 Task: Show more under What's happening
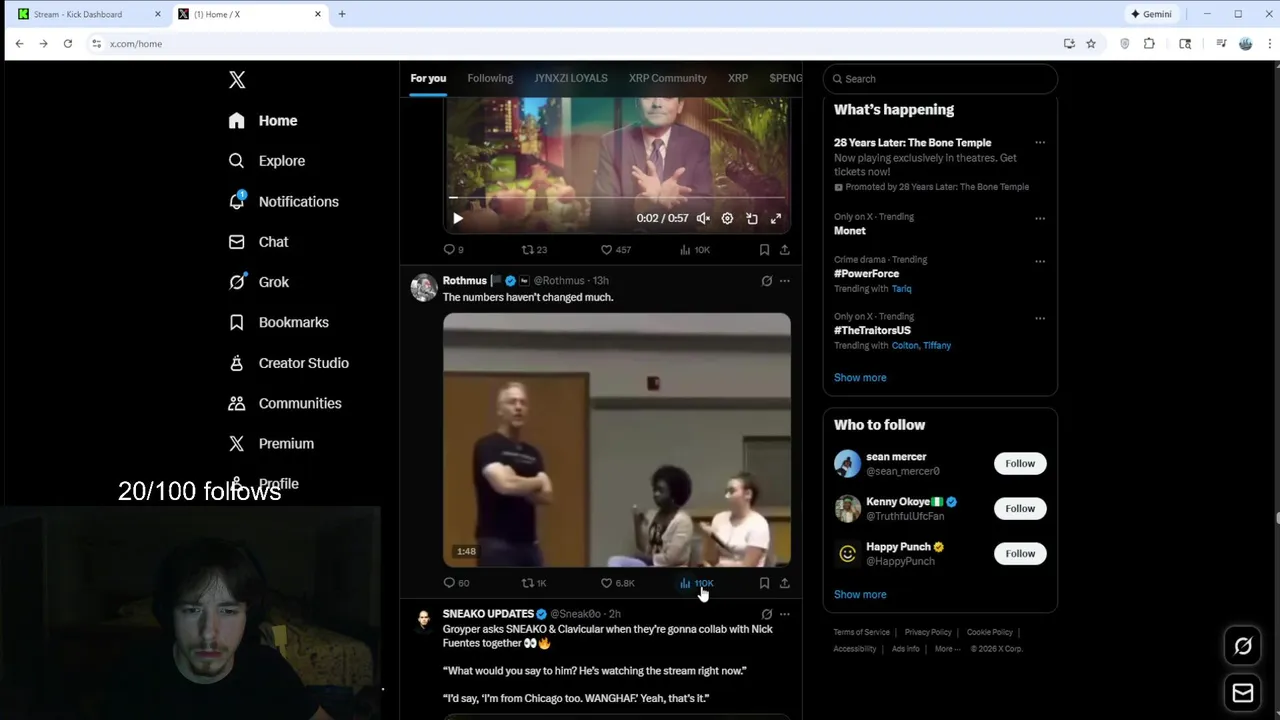(860, 378)
